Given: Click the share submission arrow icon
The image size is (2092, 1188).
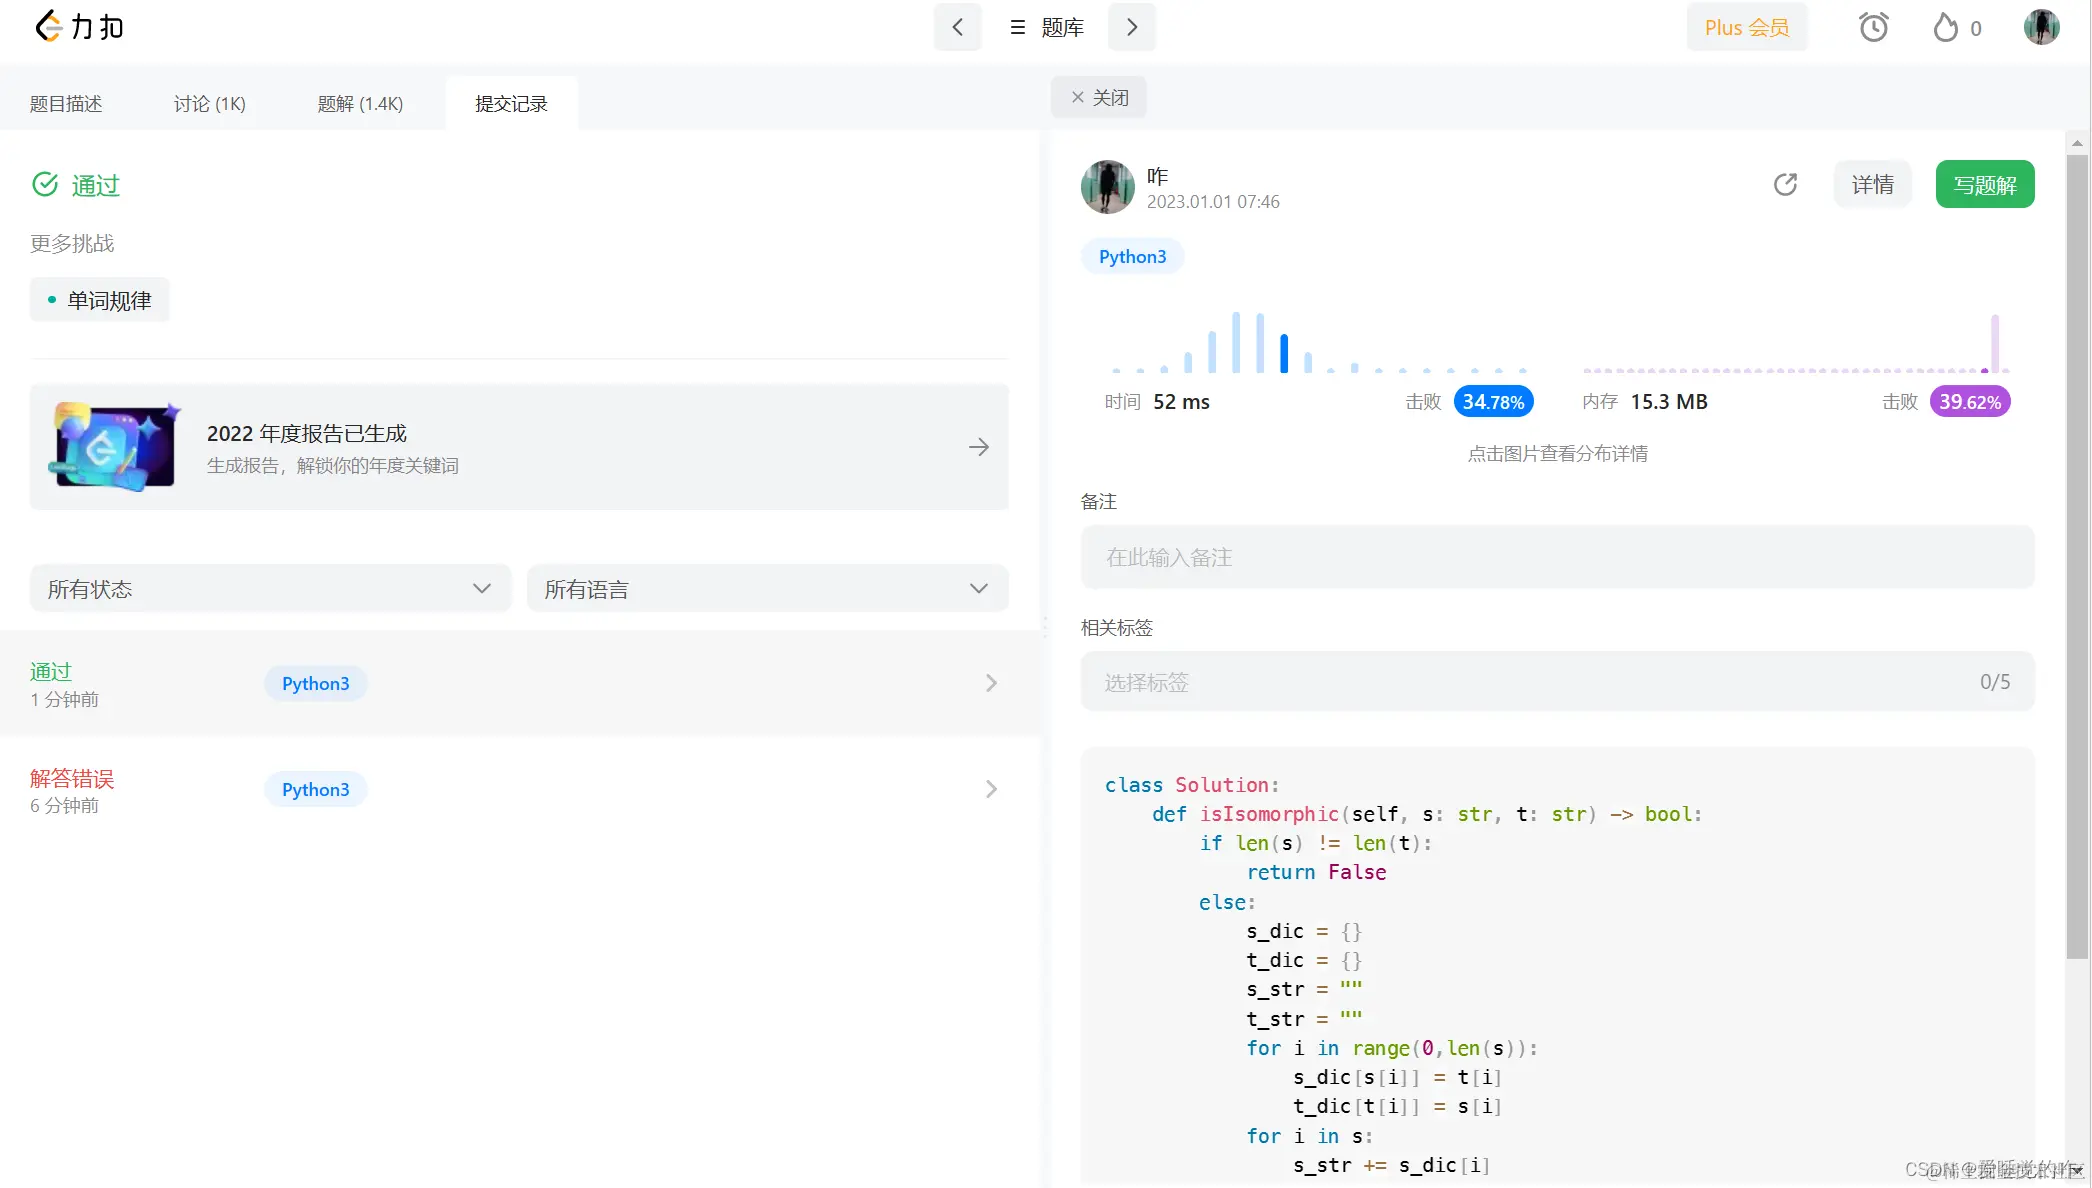Looking at the screenshot, I should (1785, 185).
